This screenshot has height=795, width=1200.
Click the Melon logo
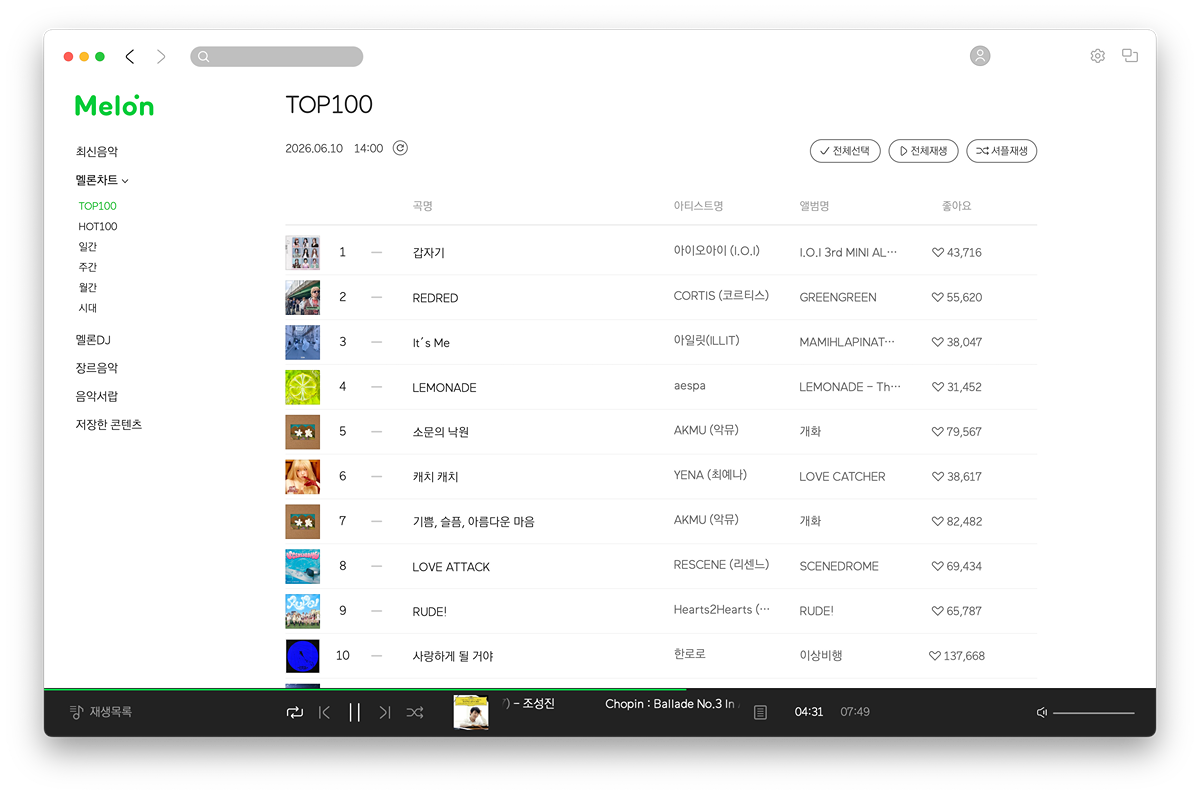(x=115, y=105)
